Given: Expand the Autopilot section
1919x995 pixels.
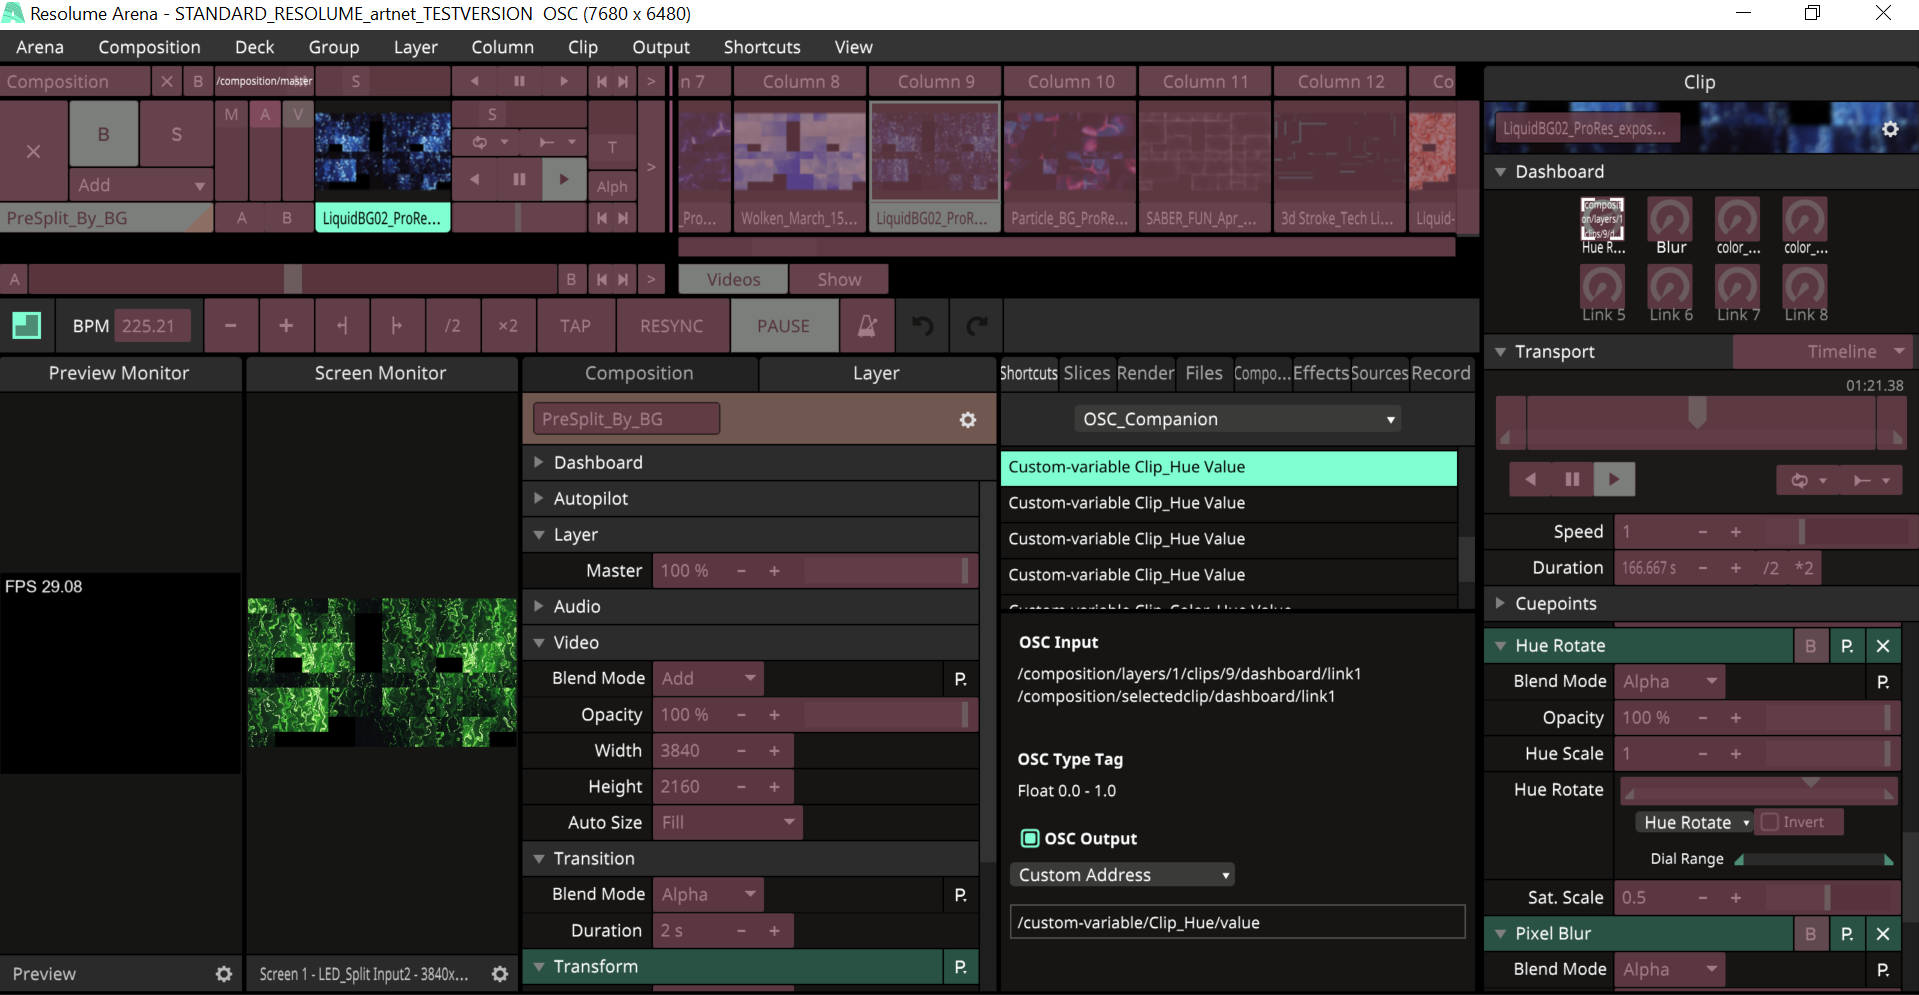Looking at the screenshot, I should click(539, 498).
